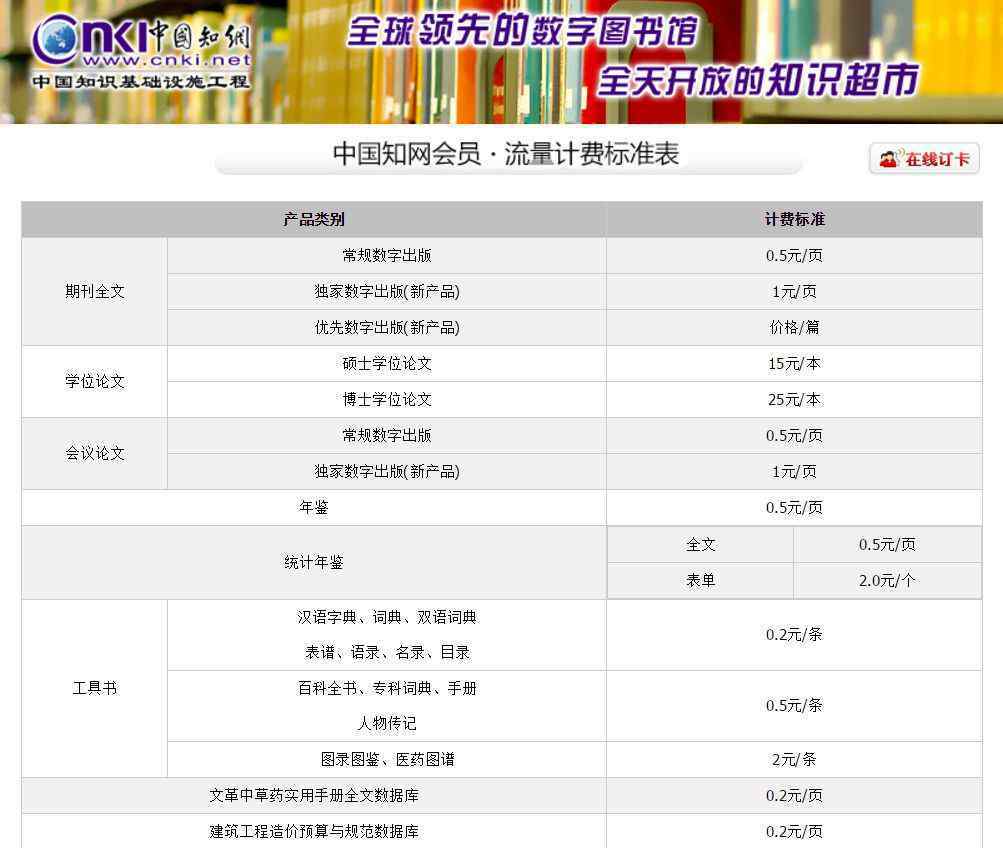Click the 表单 cell under 统计年鉴

(700, 580)
